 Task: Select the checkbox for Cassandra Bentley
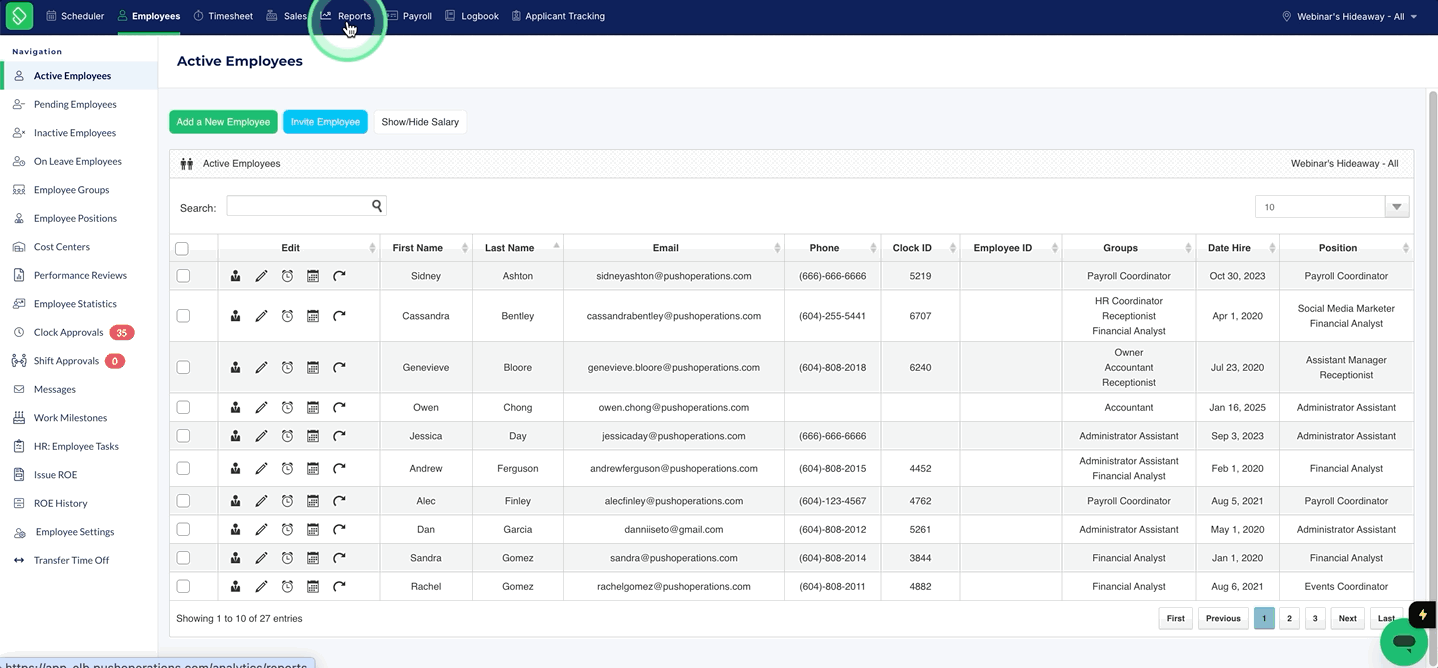(x=183, y=316)
